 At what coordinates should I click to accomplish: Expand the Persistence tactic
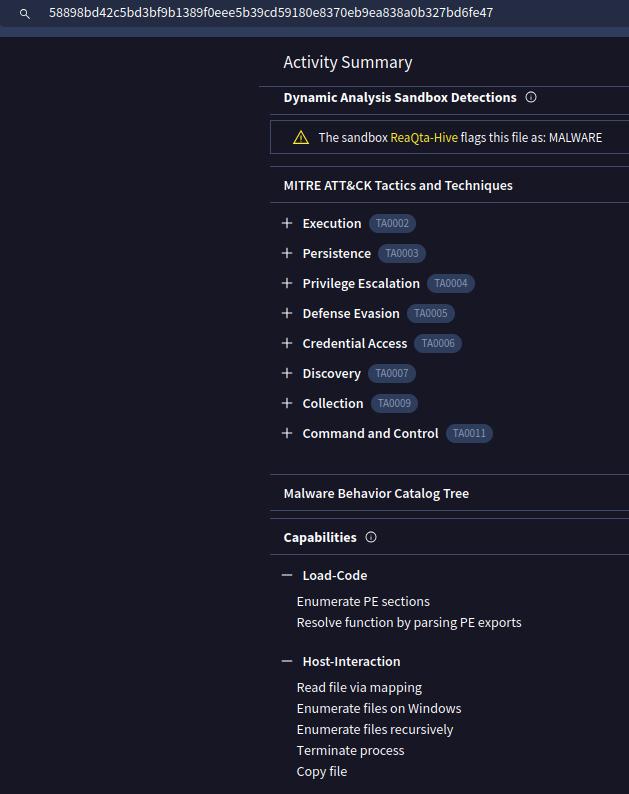tap(287, 253)
